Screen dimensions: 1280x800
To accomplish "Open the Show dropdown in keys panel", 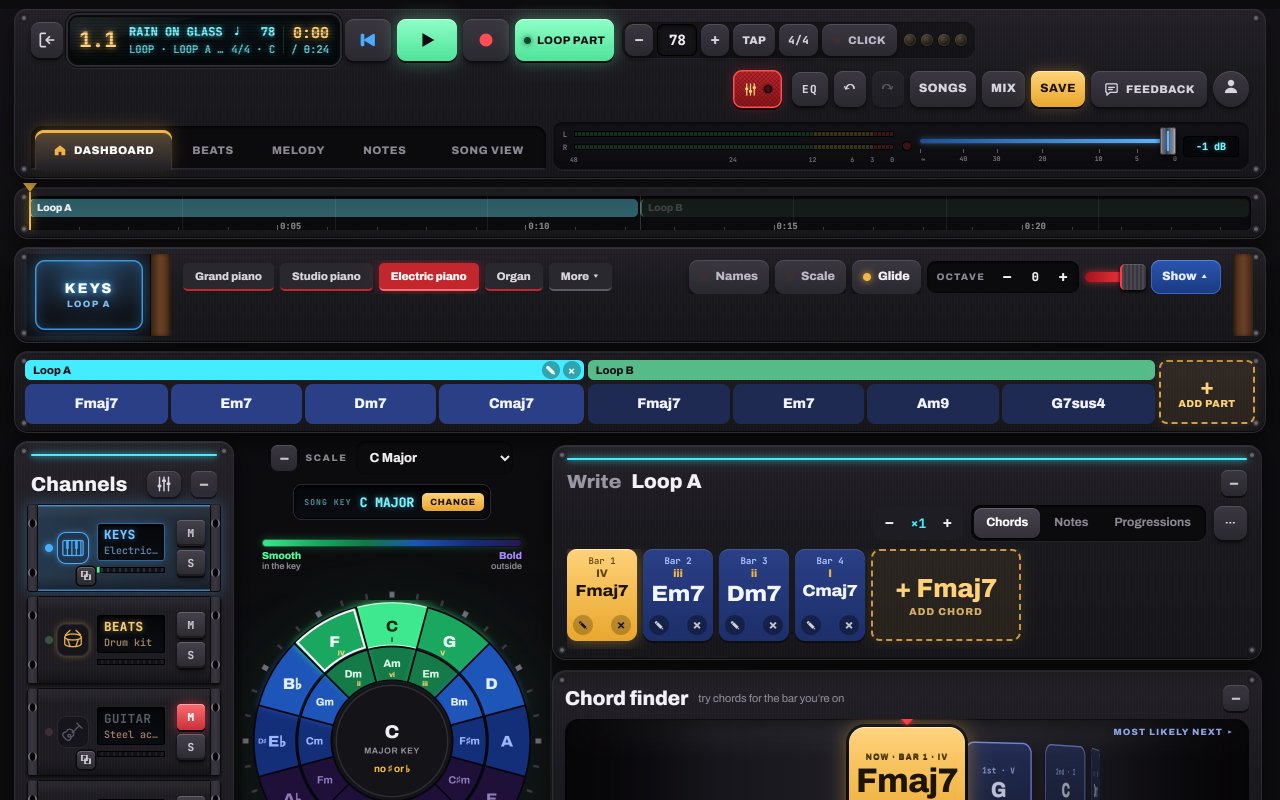I will (1185, 276).
